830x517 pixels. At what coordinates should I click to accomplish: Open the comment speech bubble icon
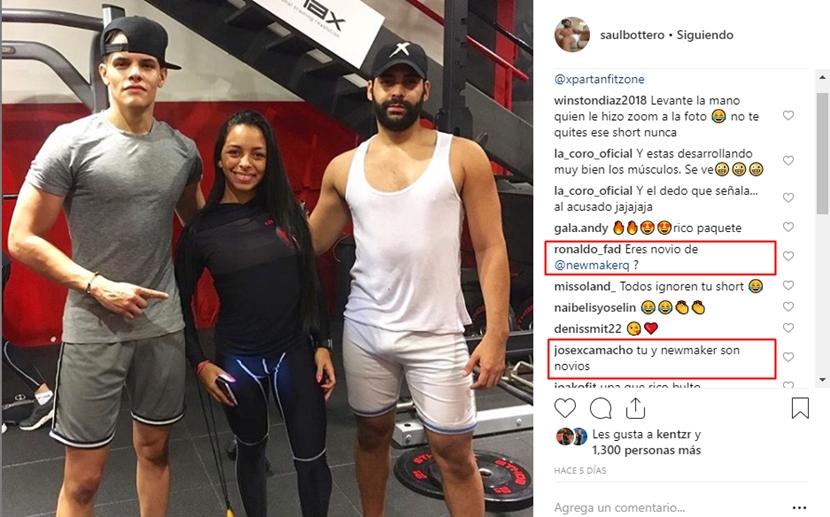pyautogui.click(x=600, y=409)
